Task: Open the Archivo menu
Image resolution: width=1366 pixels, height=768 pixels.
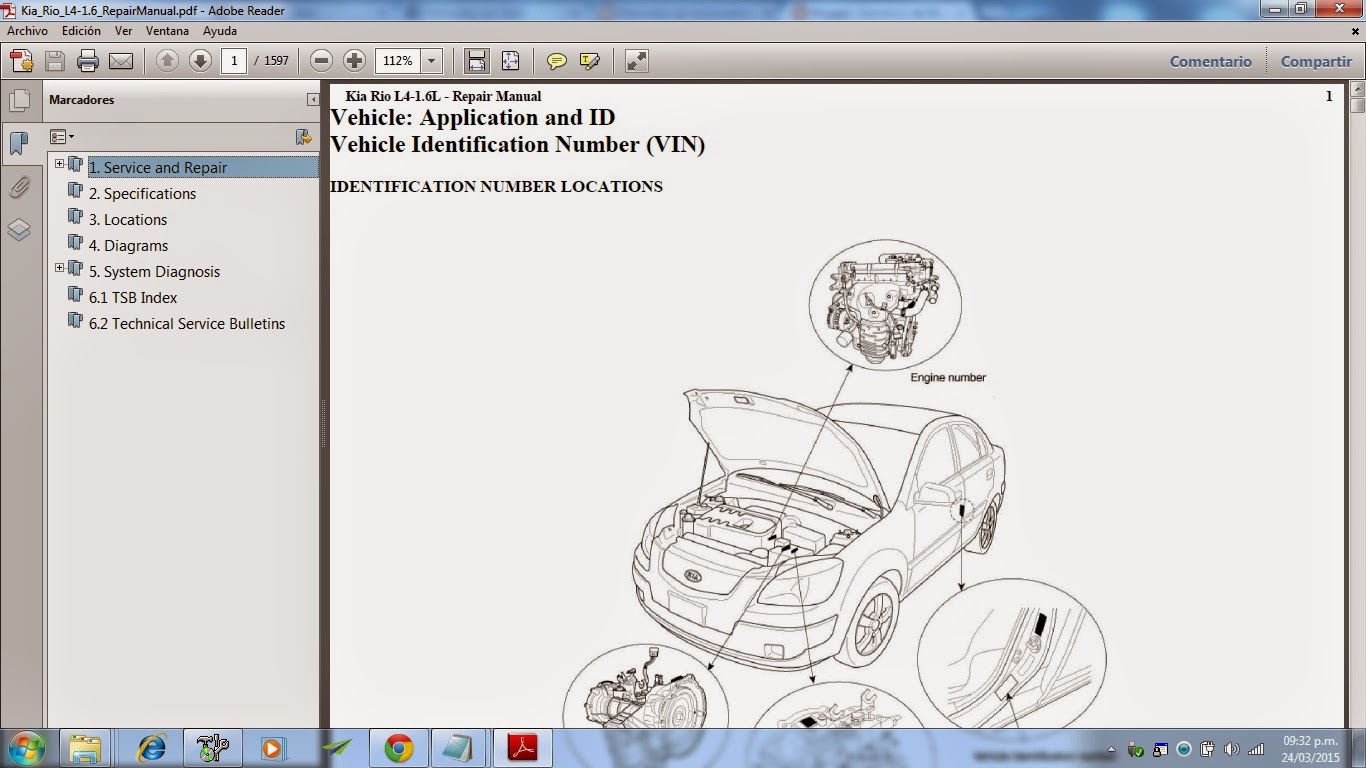Action: point(27,31)
